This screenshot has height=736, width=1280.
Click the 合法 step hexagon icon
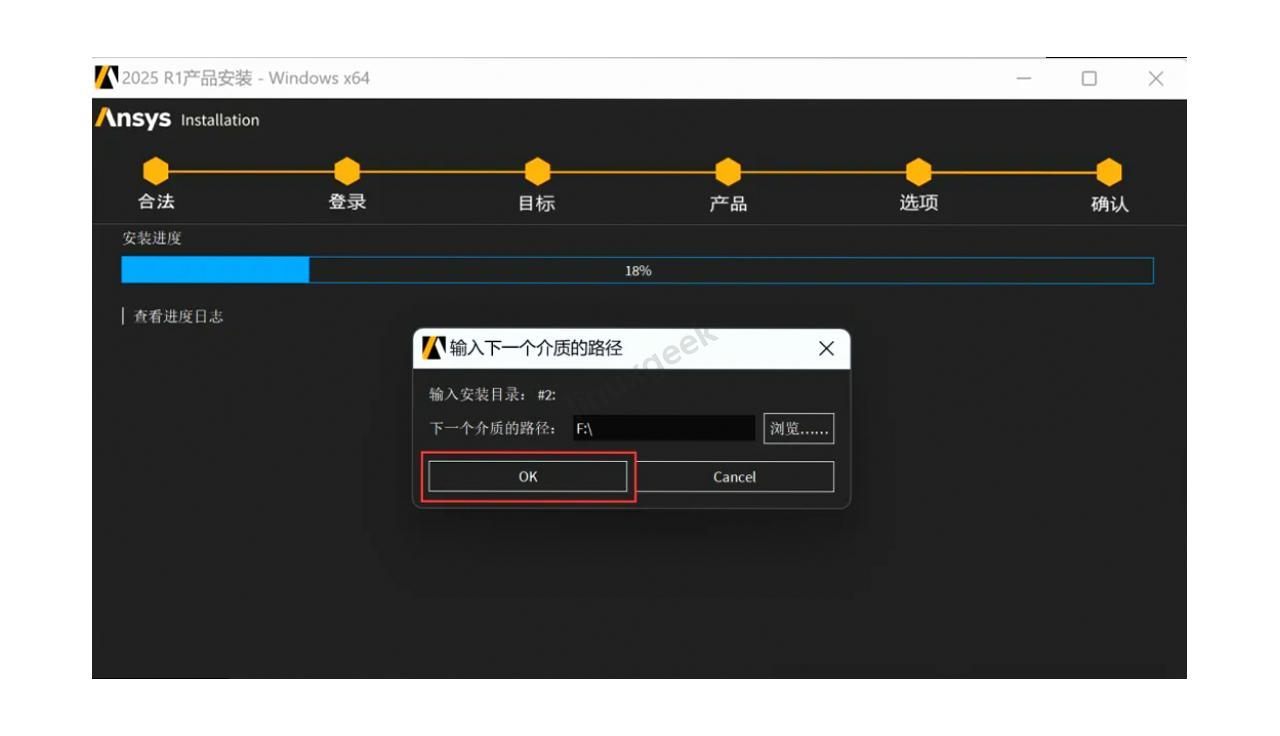(x=156, y=171)
